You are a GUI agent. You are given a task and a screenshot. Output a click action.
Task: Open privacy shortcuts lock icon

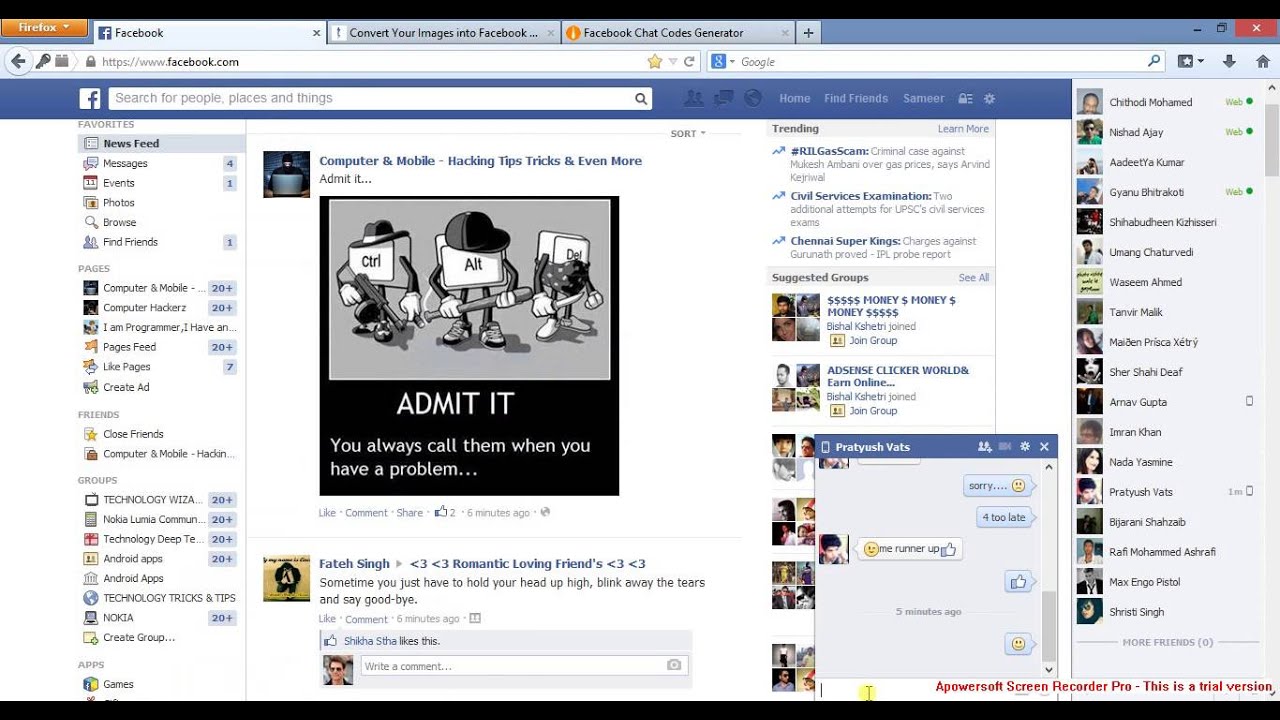(x=965, y=99)
